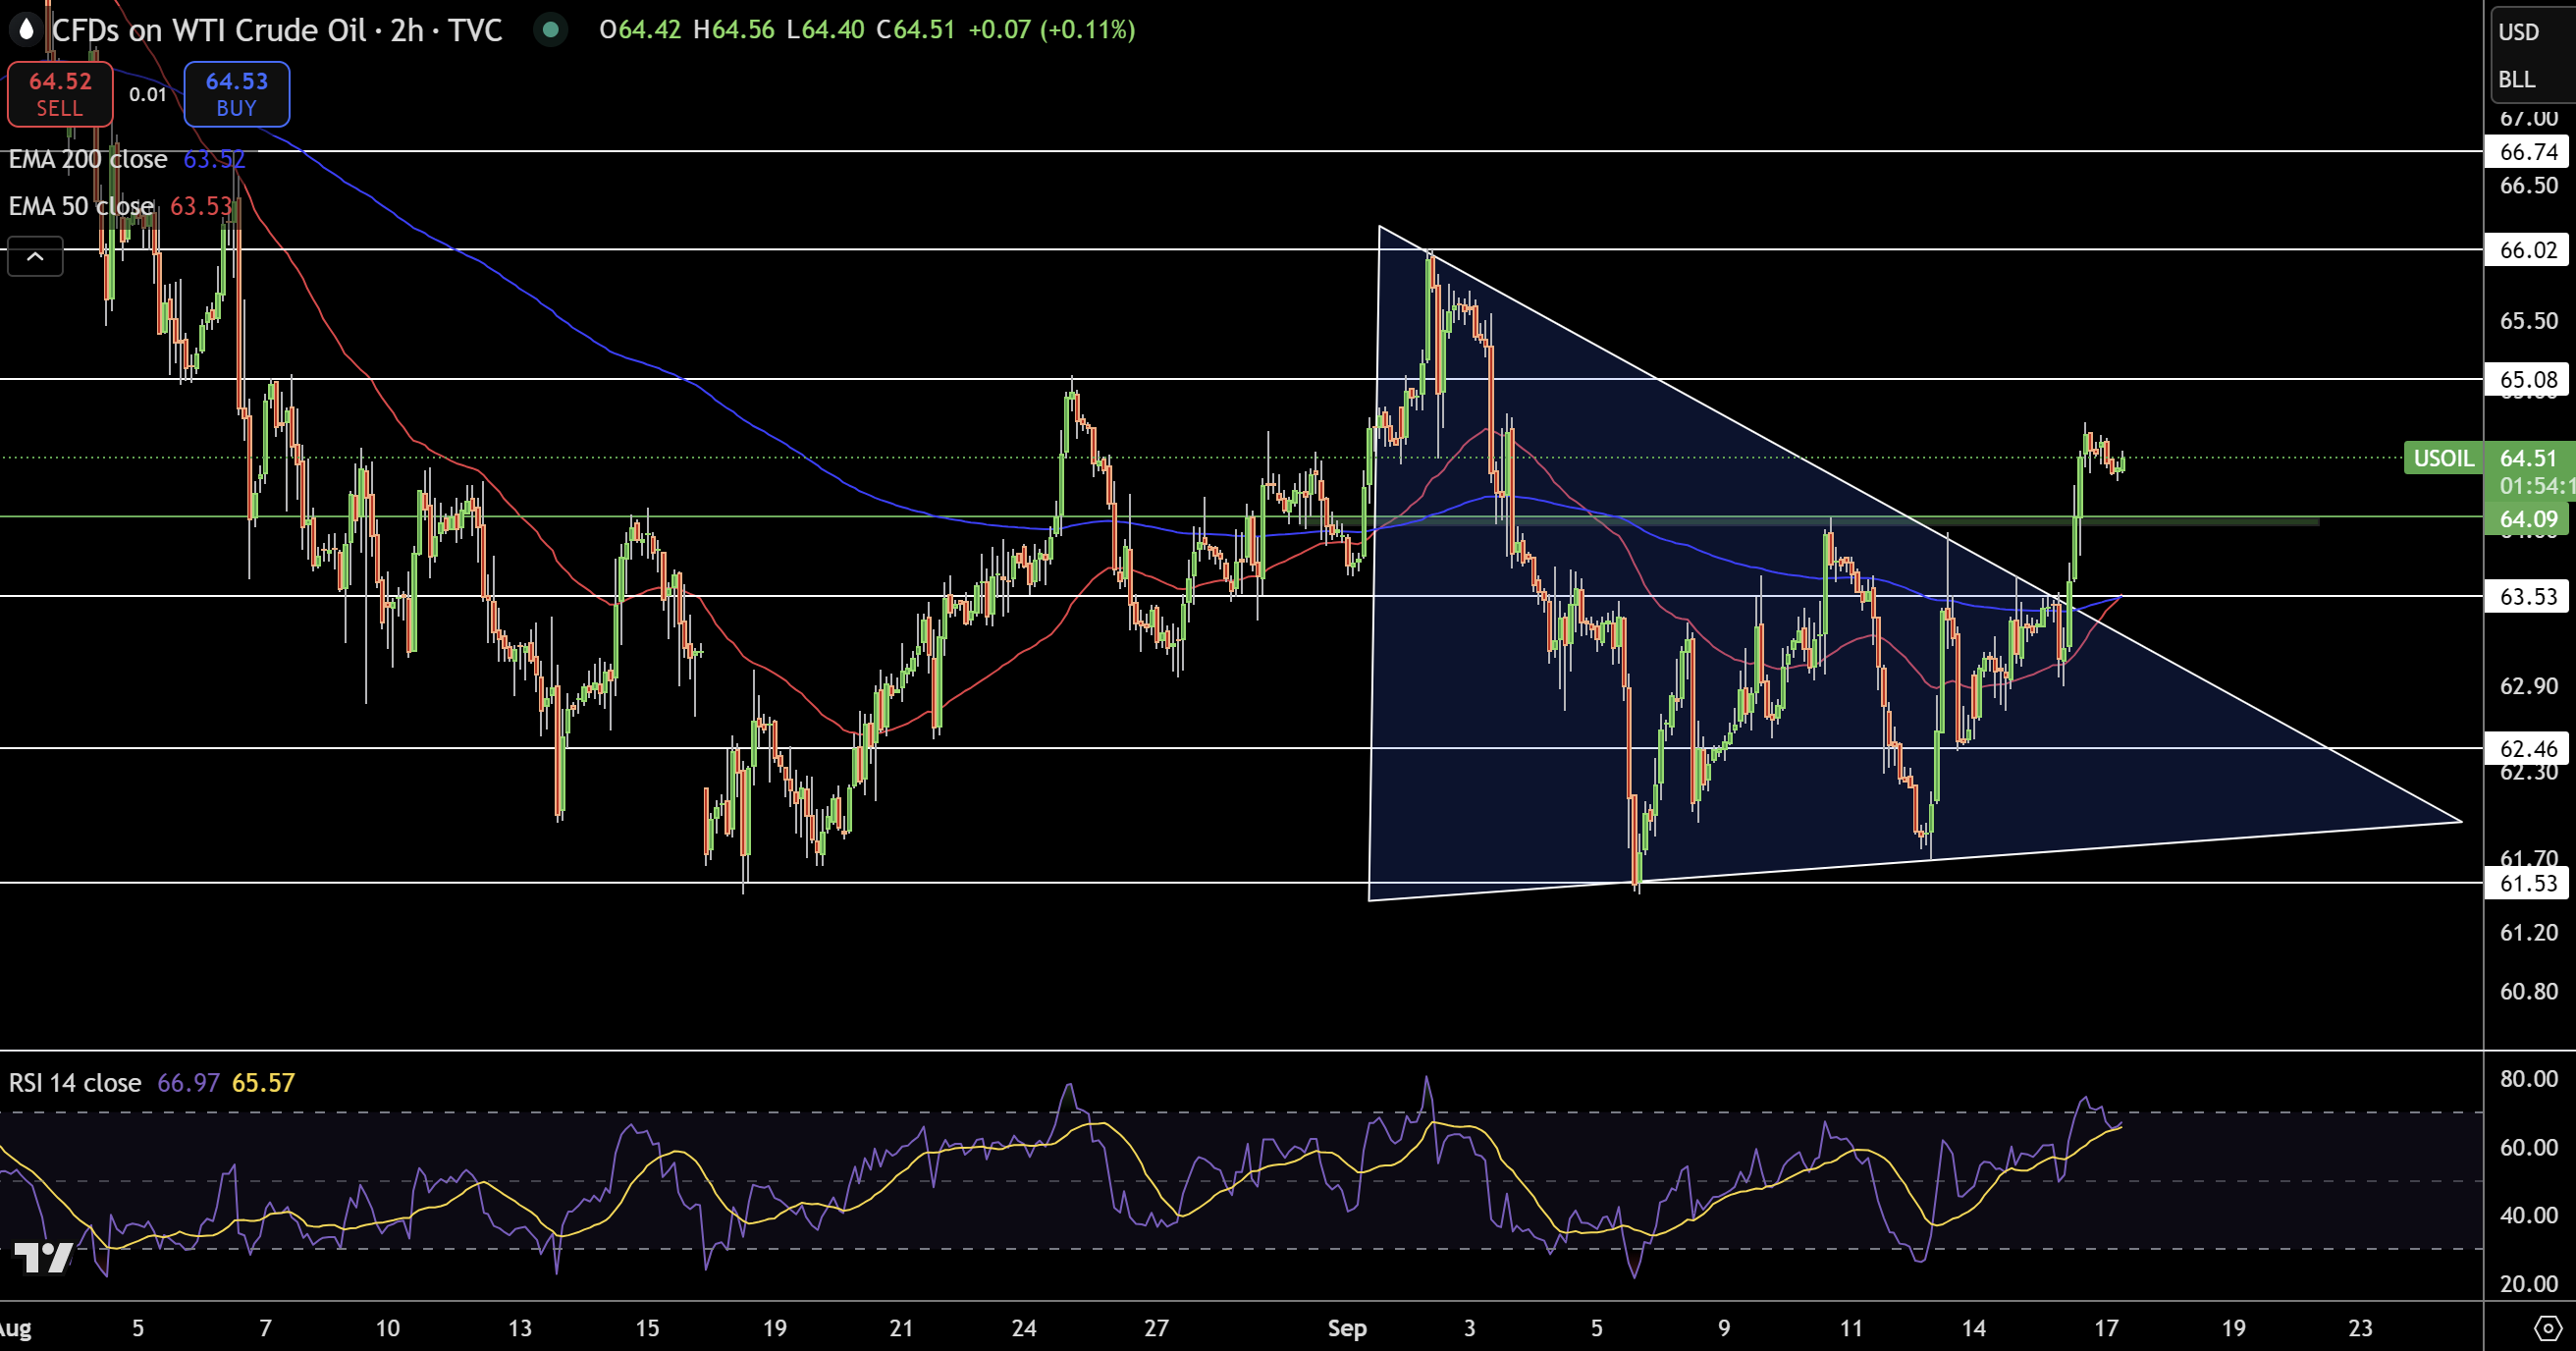The image size is (2576, 1351).
Task: Click the WTI Crude Oil symbol droplet icon
Action: click(x=25, y=30)
